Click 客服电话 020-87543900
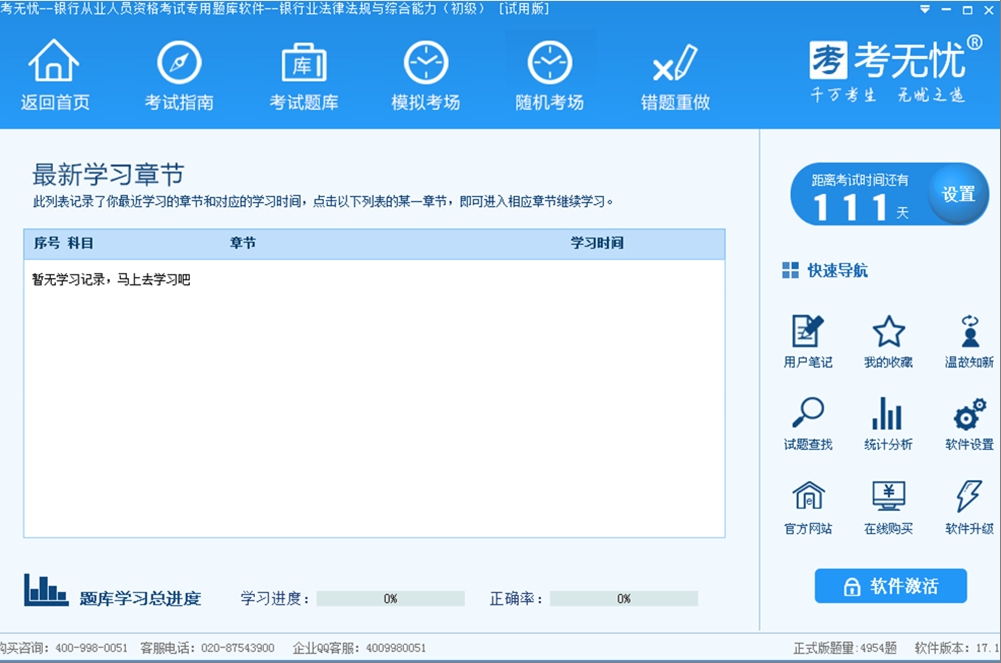1001x663 pixels. (x=207, y=648)
